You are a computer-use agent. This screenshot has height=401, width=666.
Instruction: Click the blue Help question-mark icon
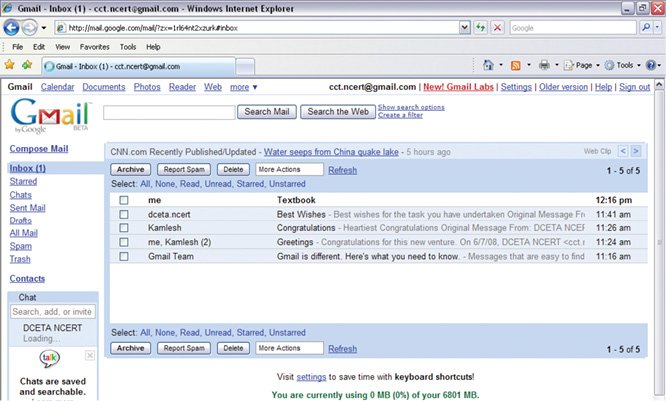coord(650,65)
